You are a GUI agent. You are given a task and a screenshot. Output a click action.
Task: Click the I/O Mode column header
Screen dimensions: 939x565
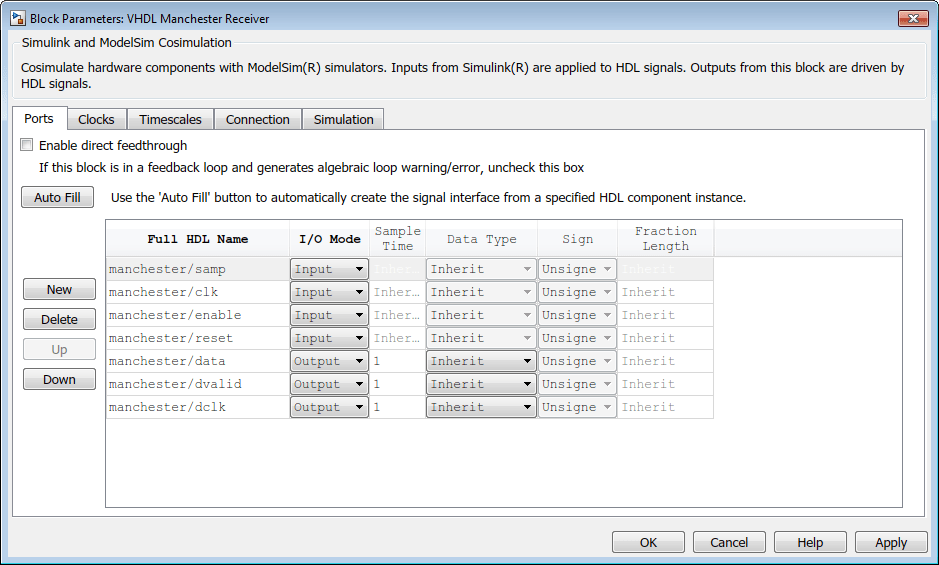tap(329, 238)
